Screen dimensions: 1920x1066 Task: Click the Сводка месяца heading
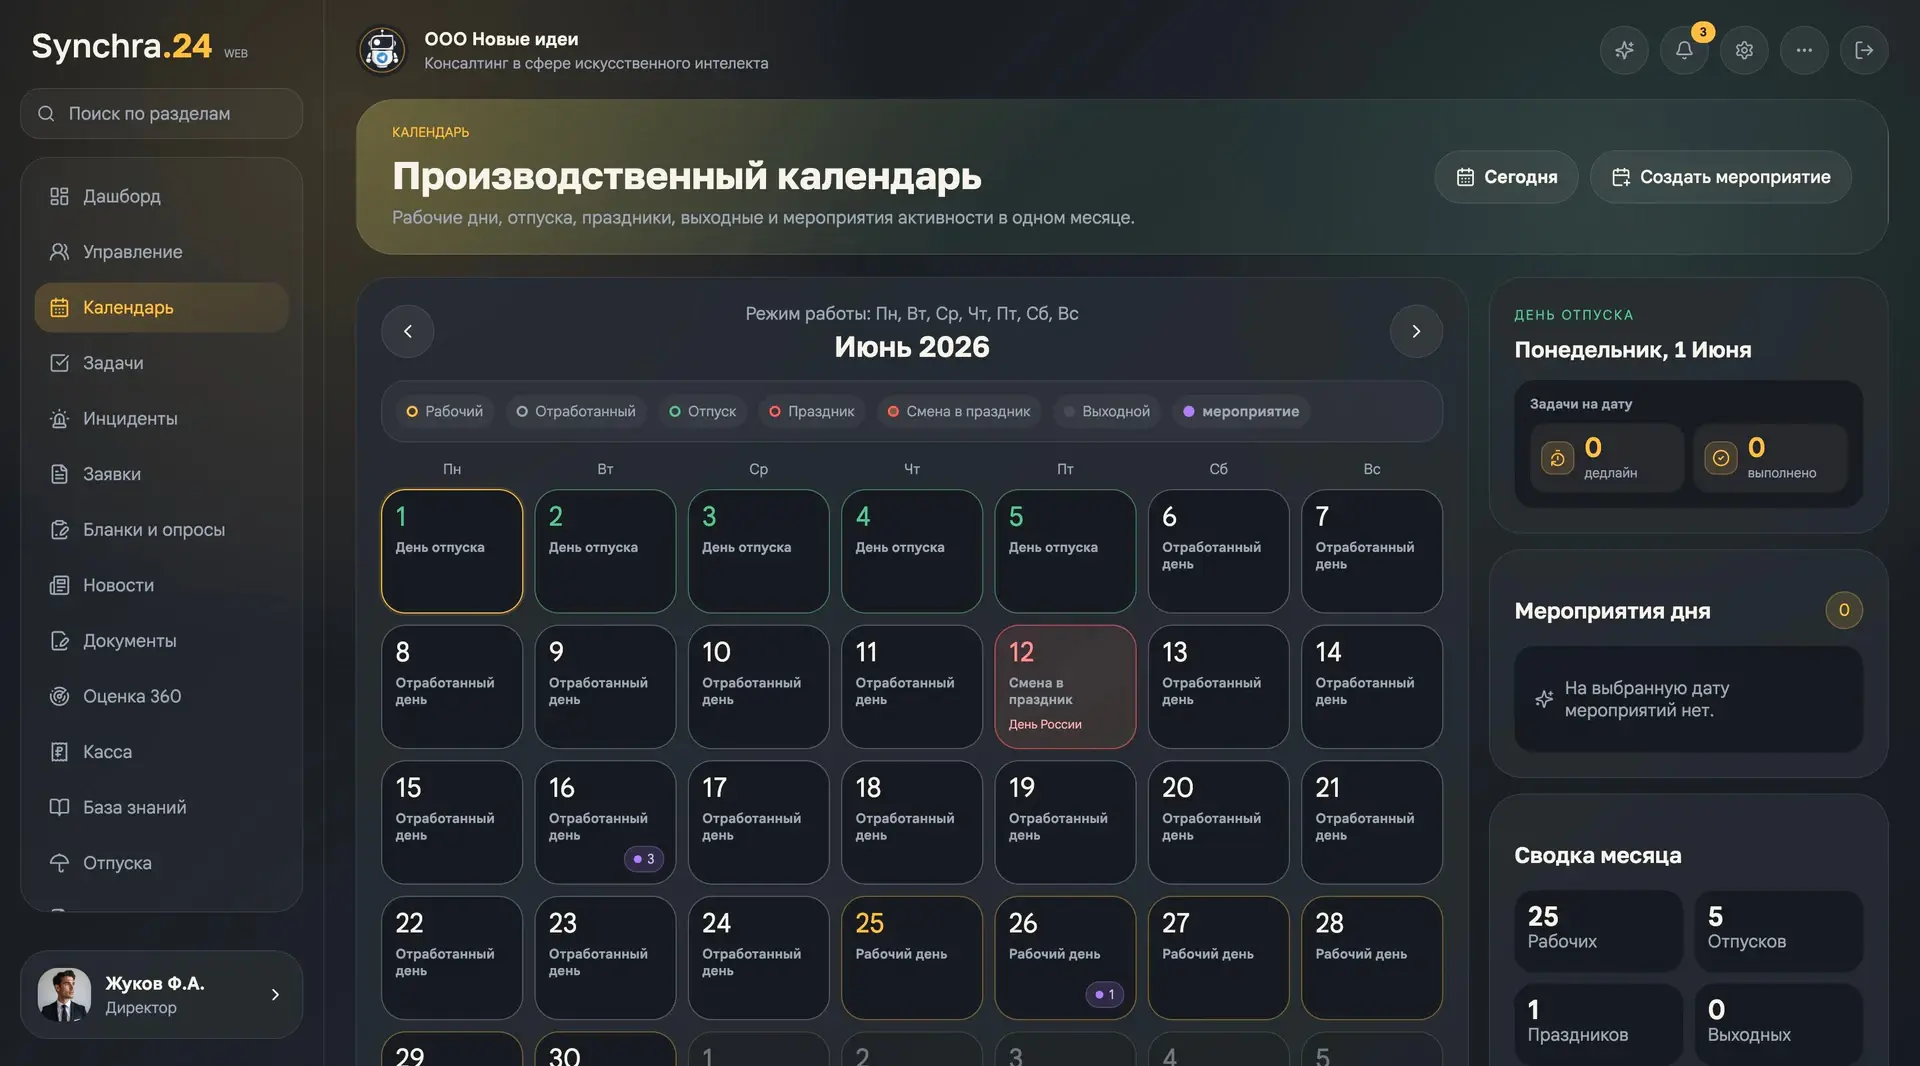[1598, 856]
